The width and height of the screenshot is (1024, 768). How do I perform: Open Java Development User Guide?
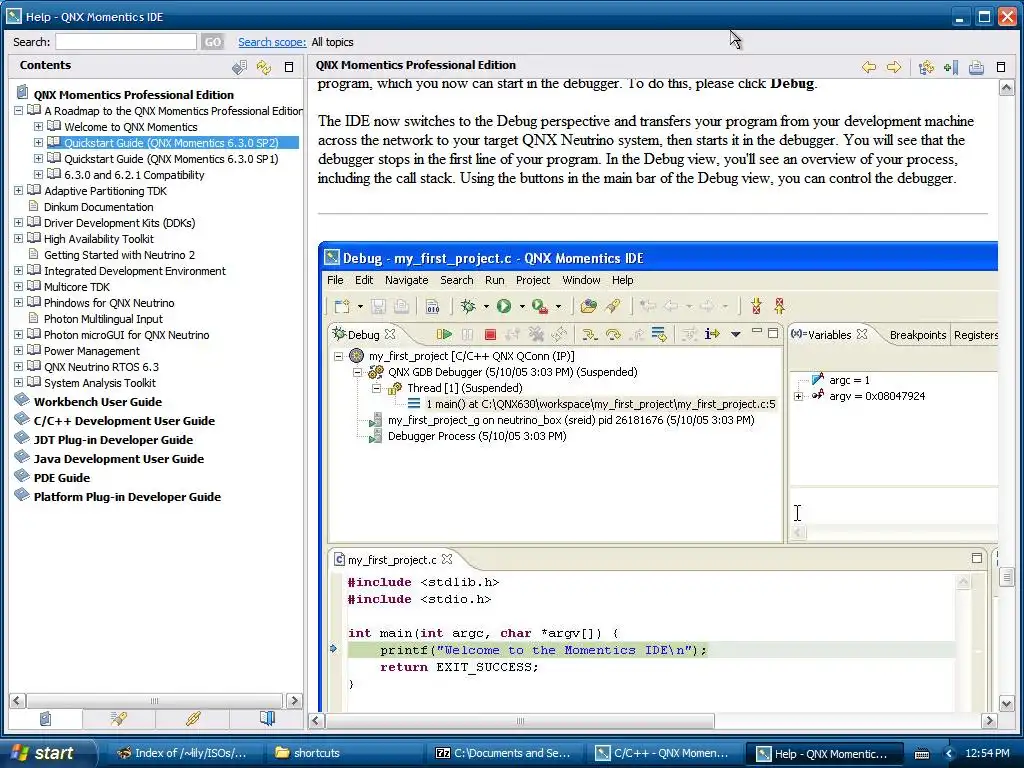119,458
